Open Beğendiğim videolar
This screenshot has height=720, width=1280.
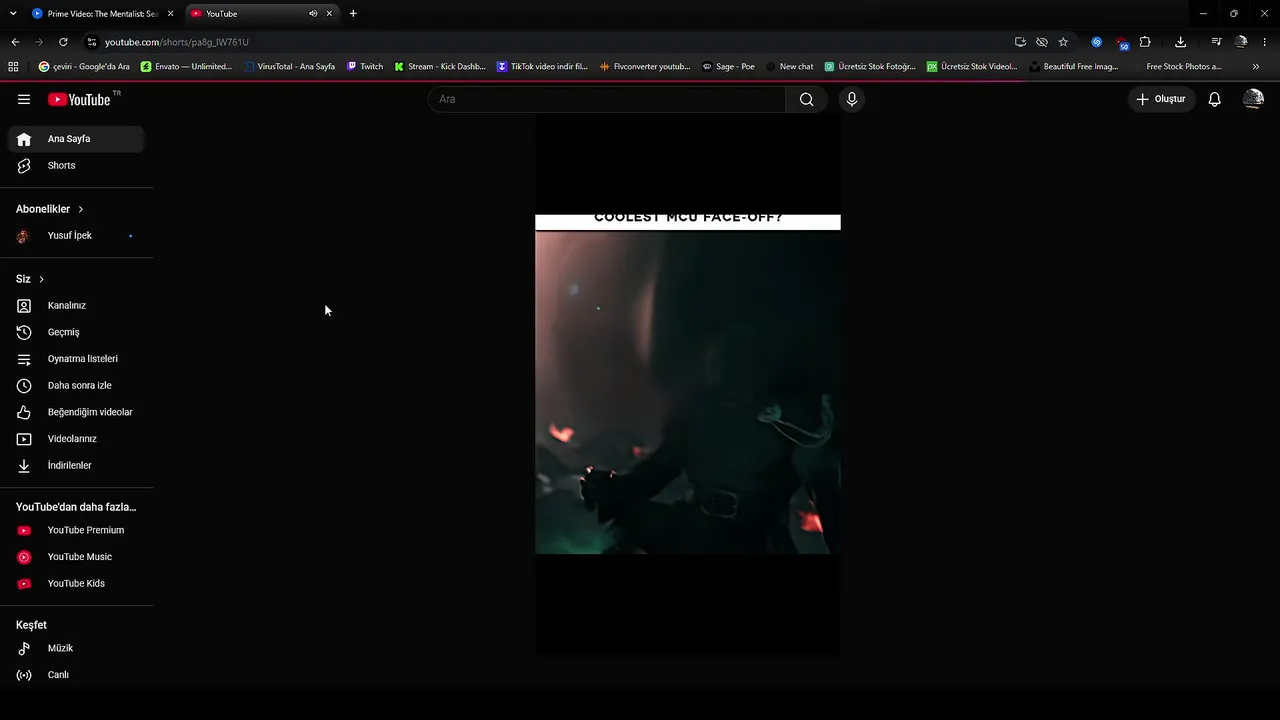(x=76, y=412)
